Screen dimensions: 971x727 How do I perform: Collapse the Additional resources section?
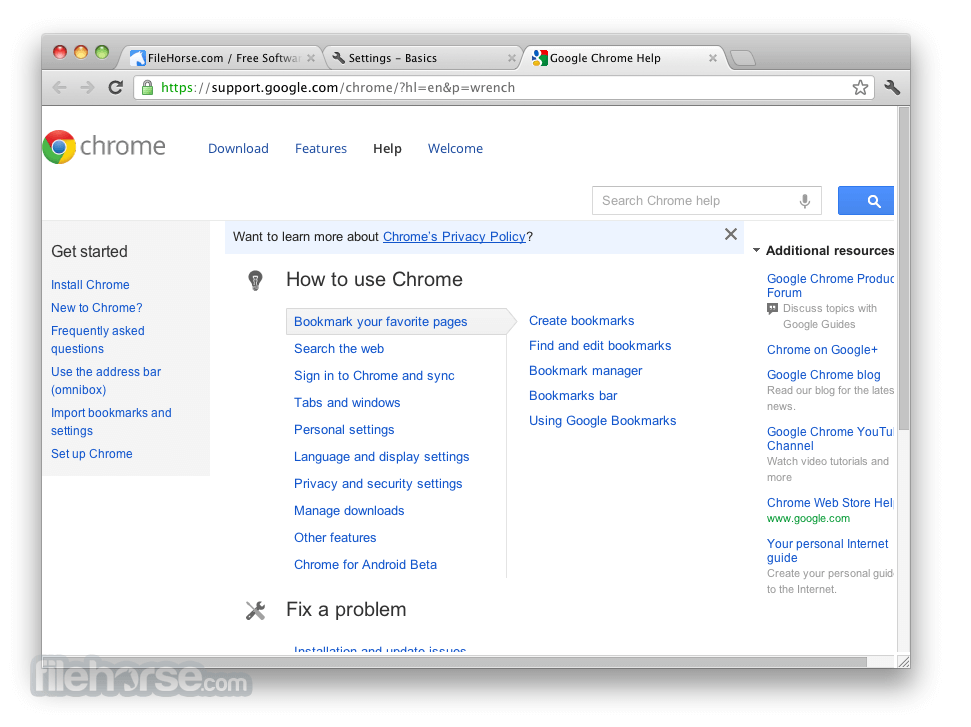pos(756,251)
